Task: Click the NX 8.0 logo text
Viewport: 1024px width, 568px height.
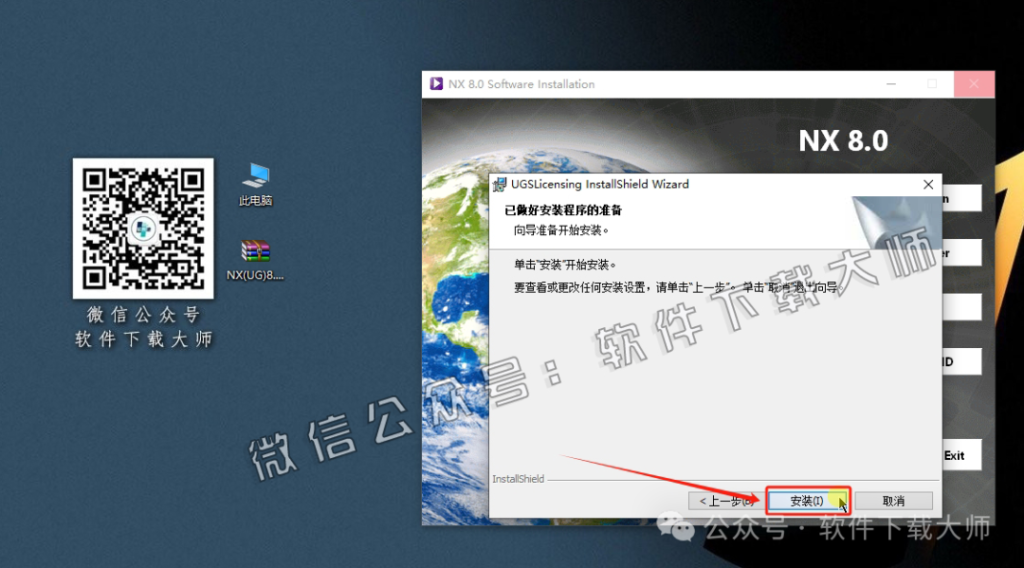Action: (843, 141)
